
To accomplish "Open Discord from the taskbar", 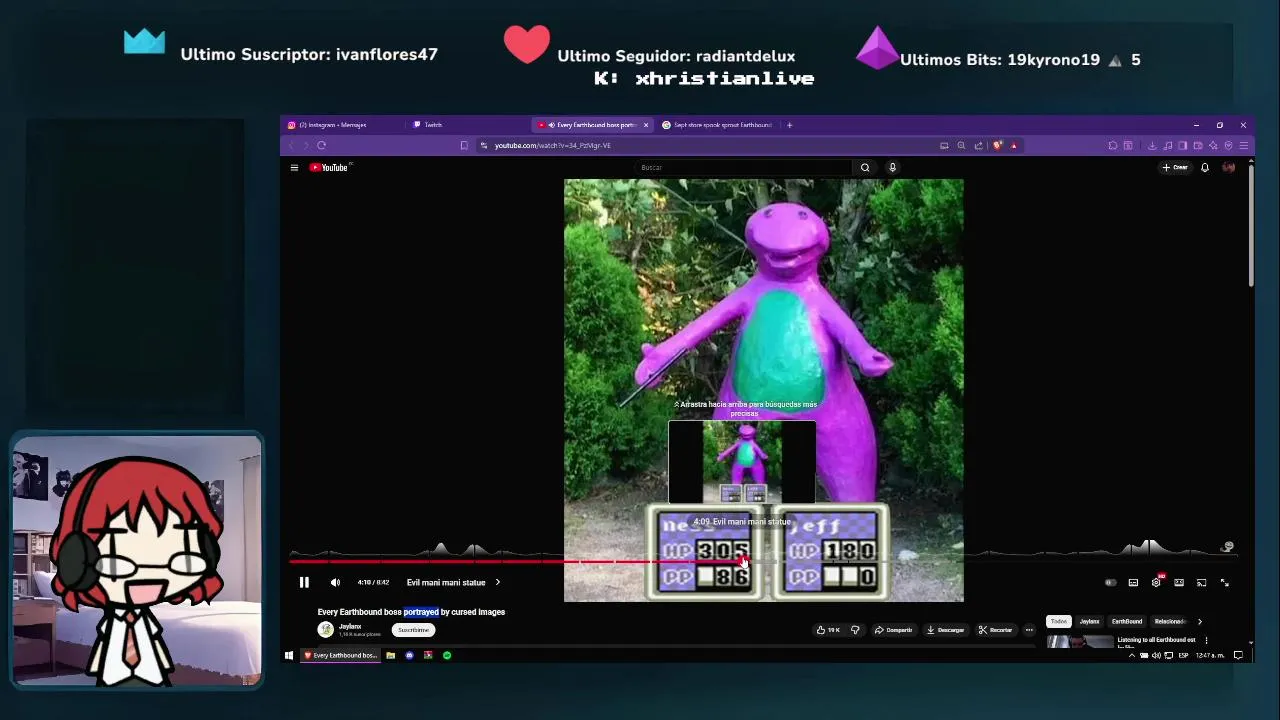I will tap(409, 655).
